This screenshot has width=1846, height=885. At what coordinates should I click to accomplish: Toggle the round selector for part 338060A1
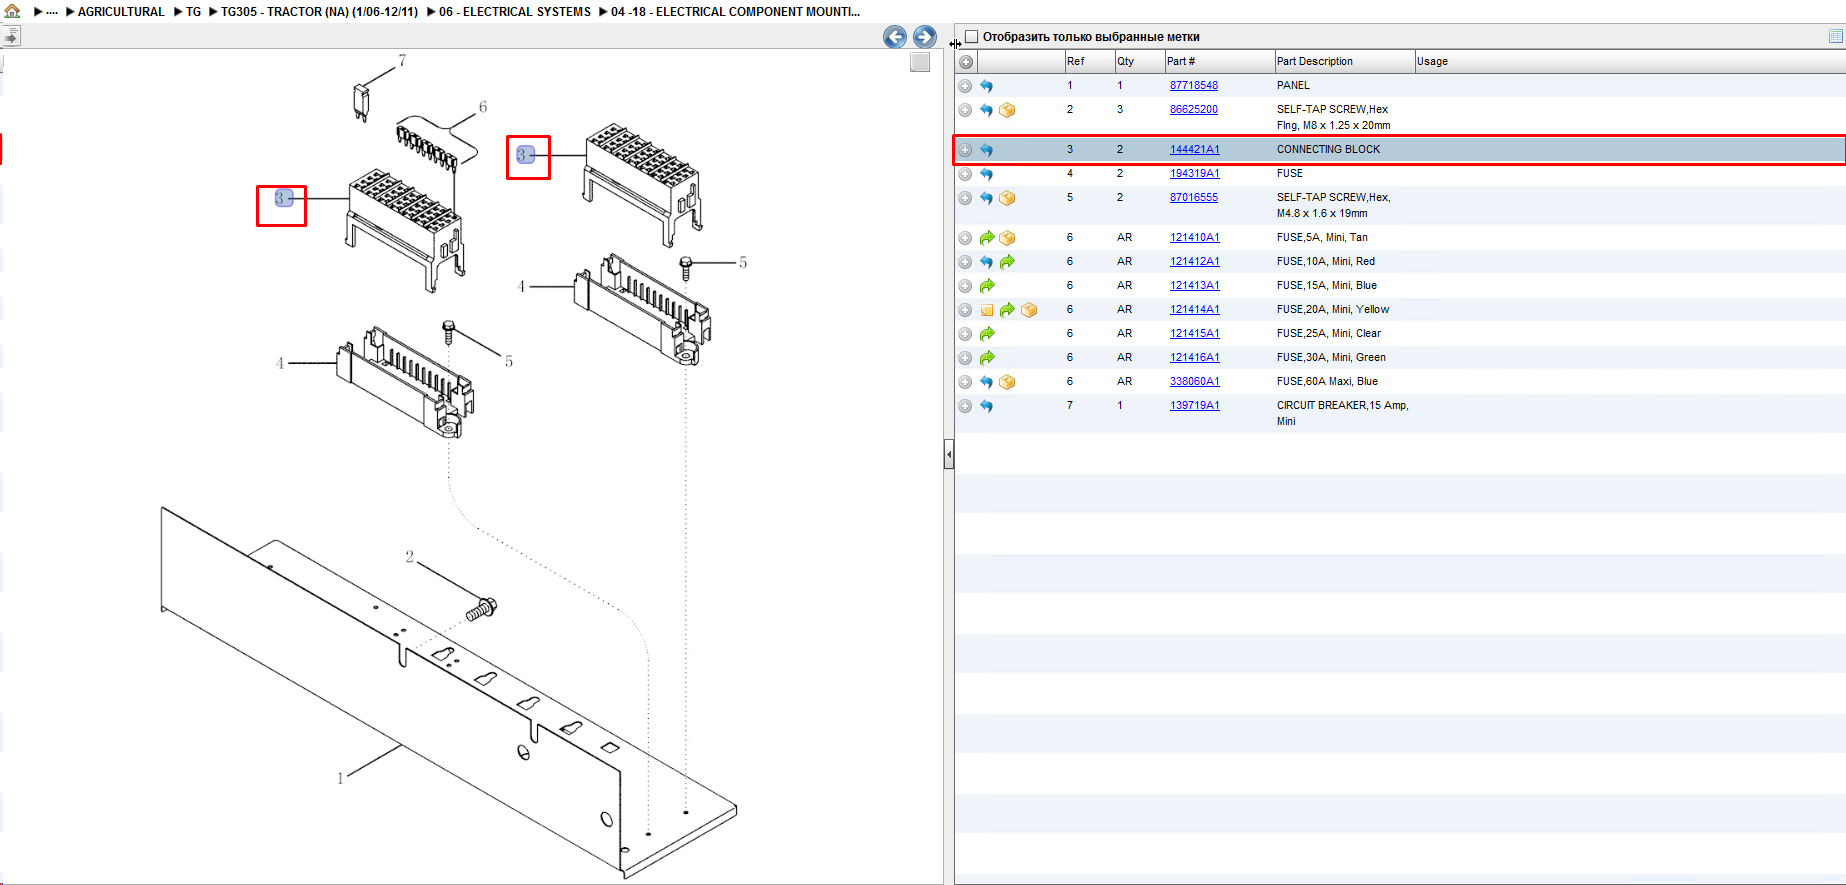tap(965, 382)
